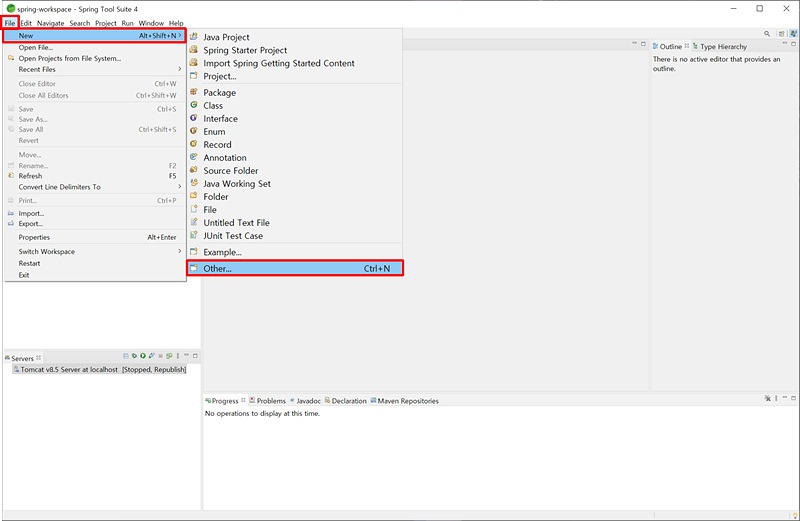Start server in debug mode icon
Image resolution: width=800 pixels, height=521 pixels.
click(134, 356)
